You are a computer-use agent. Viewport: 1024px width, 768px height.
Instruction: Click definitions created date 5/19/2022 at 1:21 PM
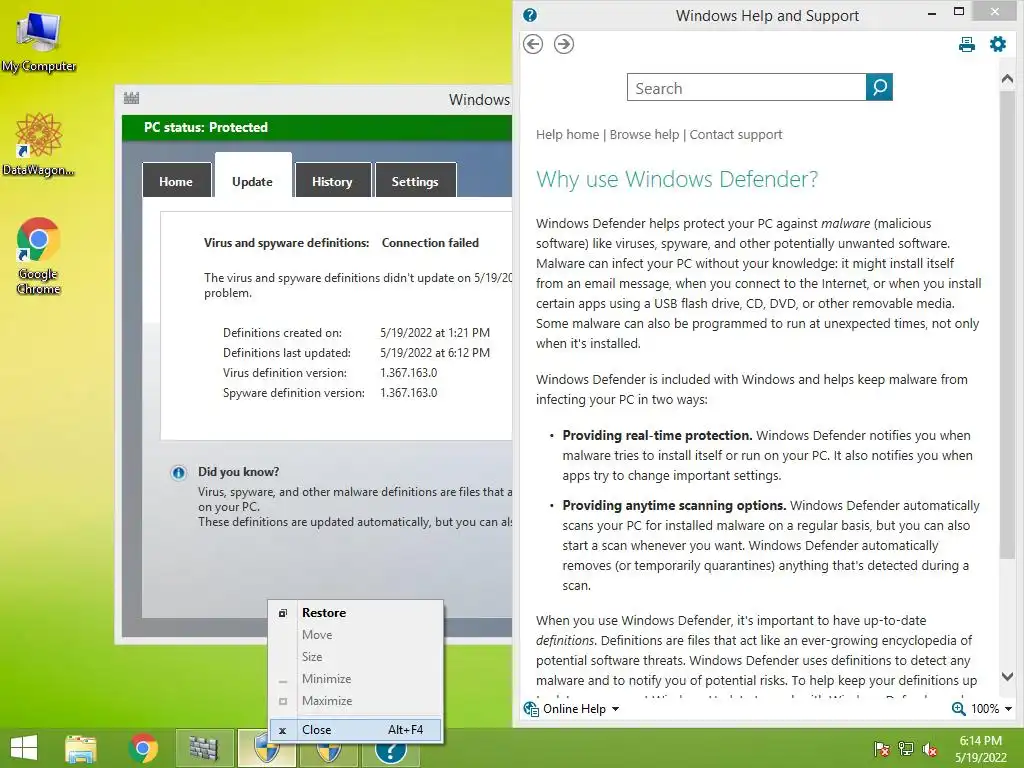tap(435, 333)
